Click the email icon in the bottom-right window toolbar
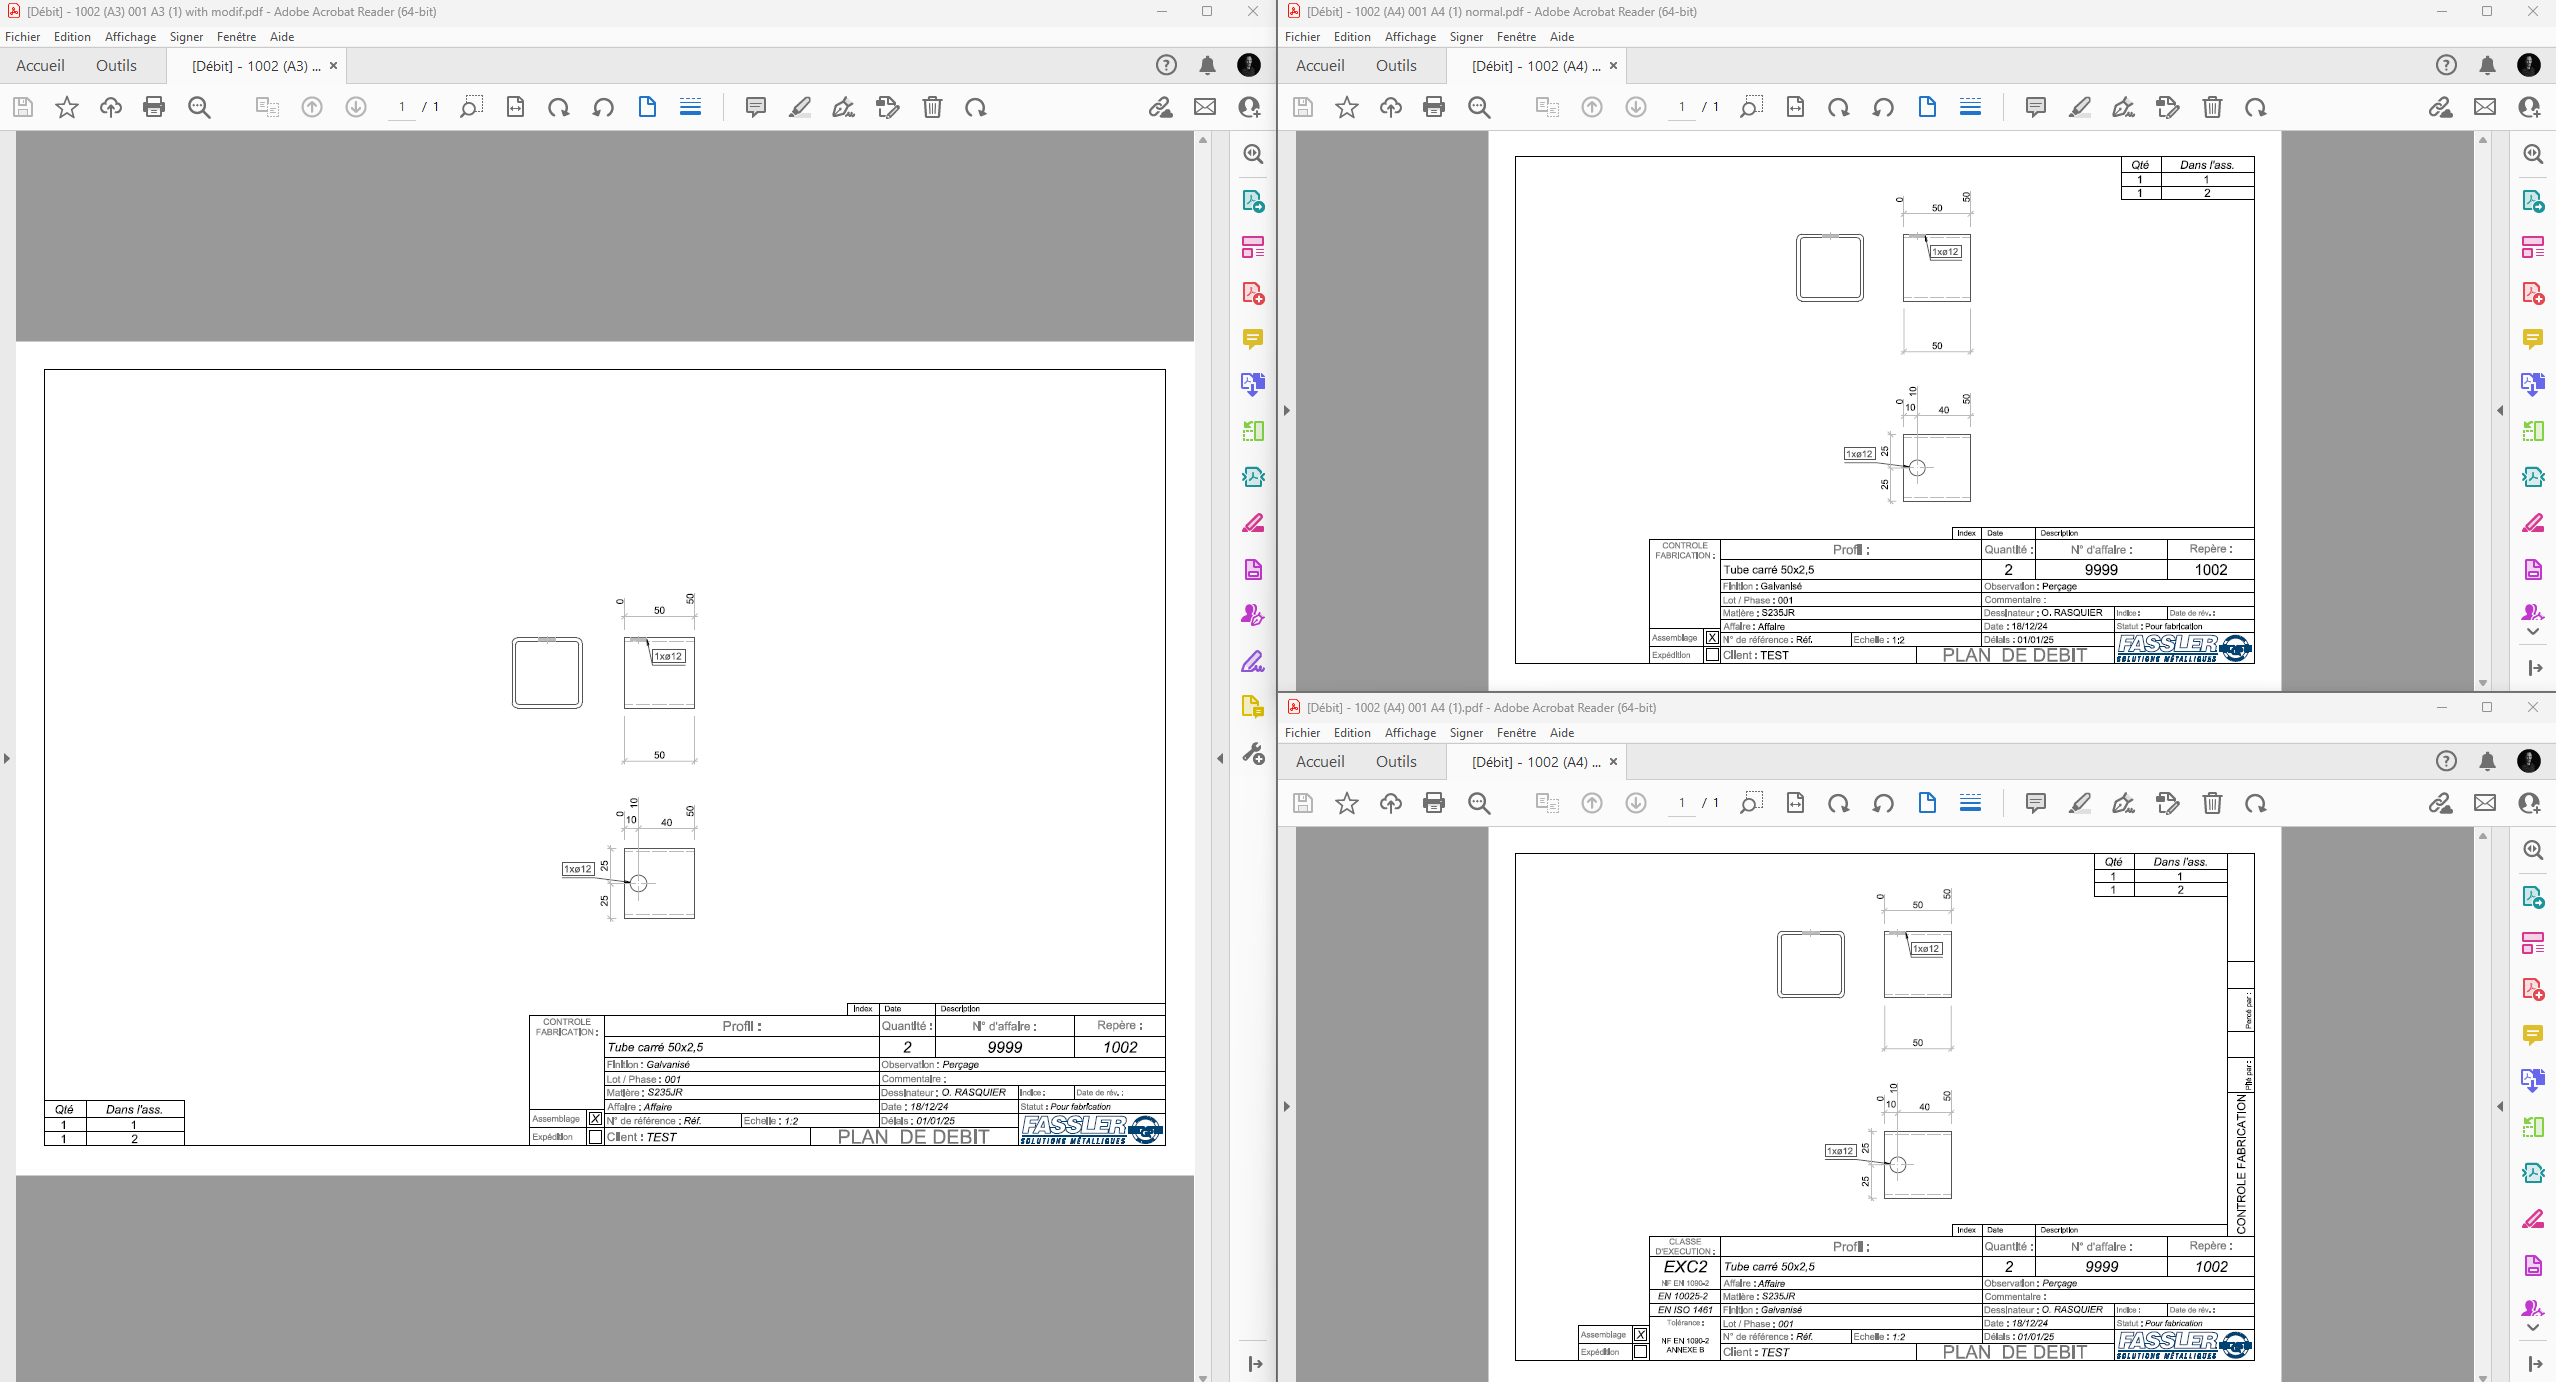The height and width of the screenshot is (1382, 2556). (2485, 803)
